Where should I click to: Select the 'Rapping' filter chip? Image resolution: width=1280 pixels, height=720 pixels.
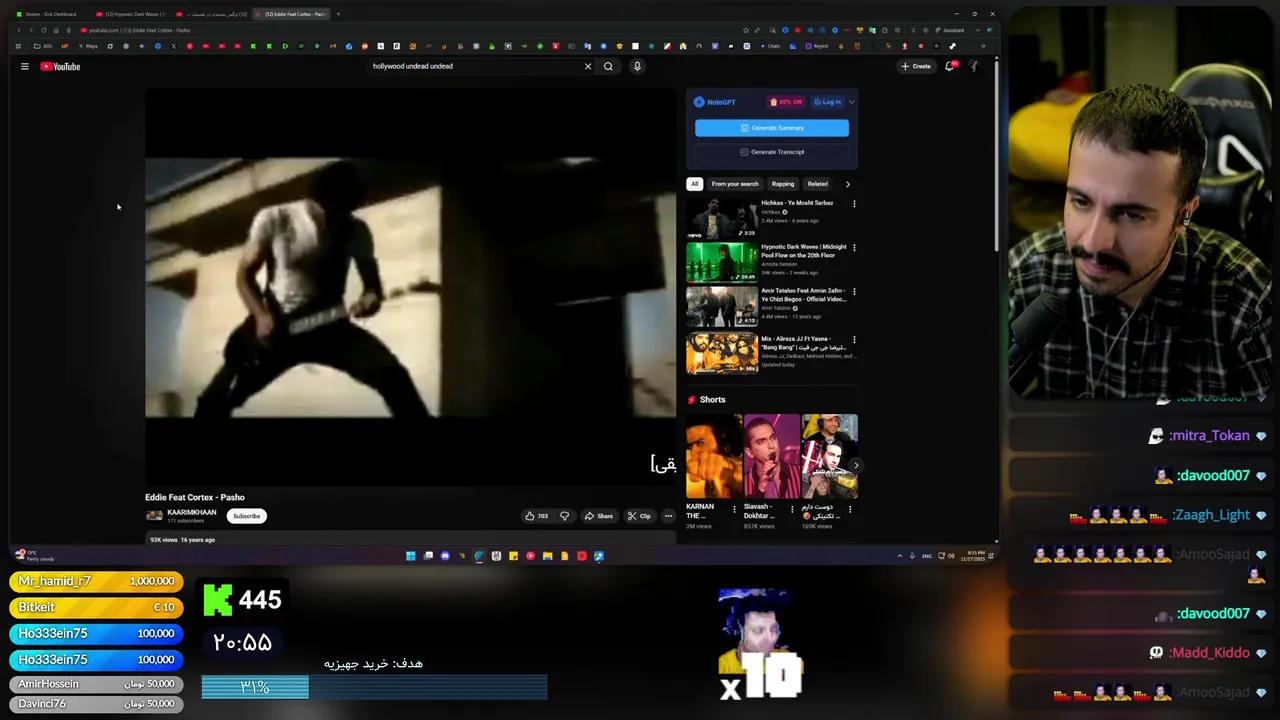click(x=783, y=184)
